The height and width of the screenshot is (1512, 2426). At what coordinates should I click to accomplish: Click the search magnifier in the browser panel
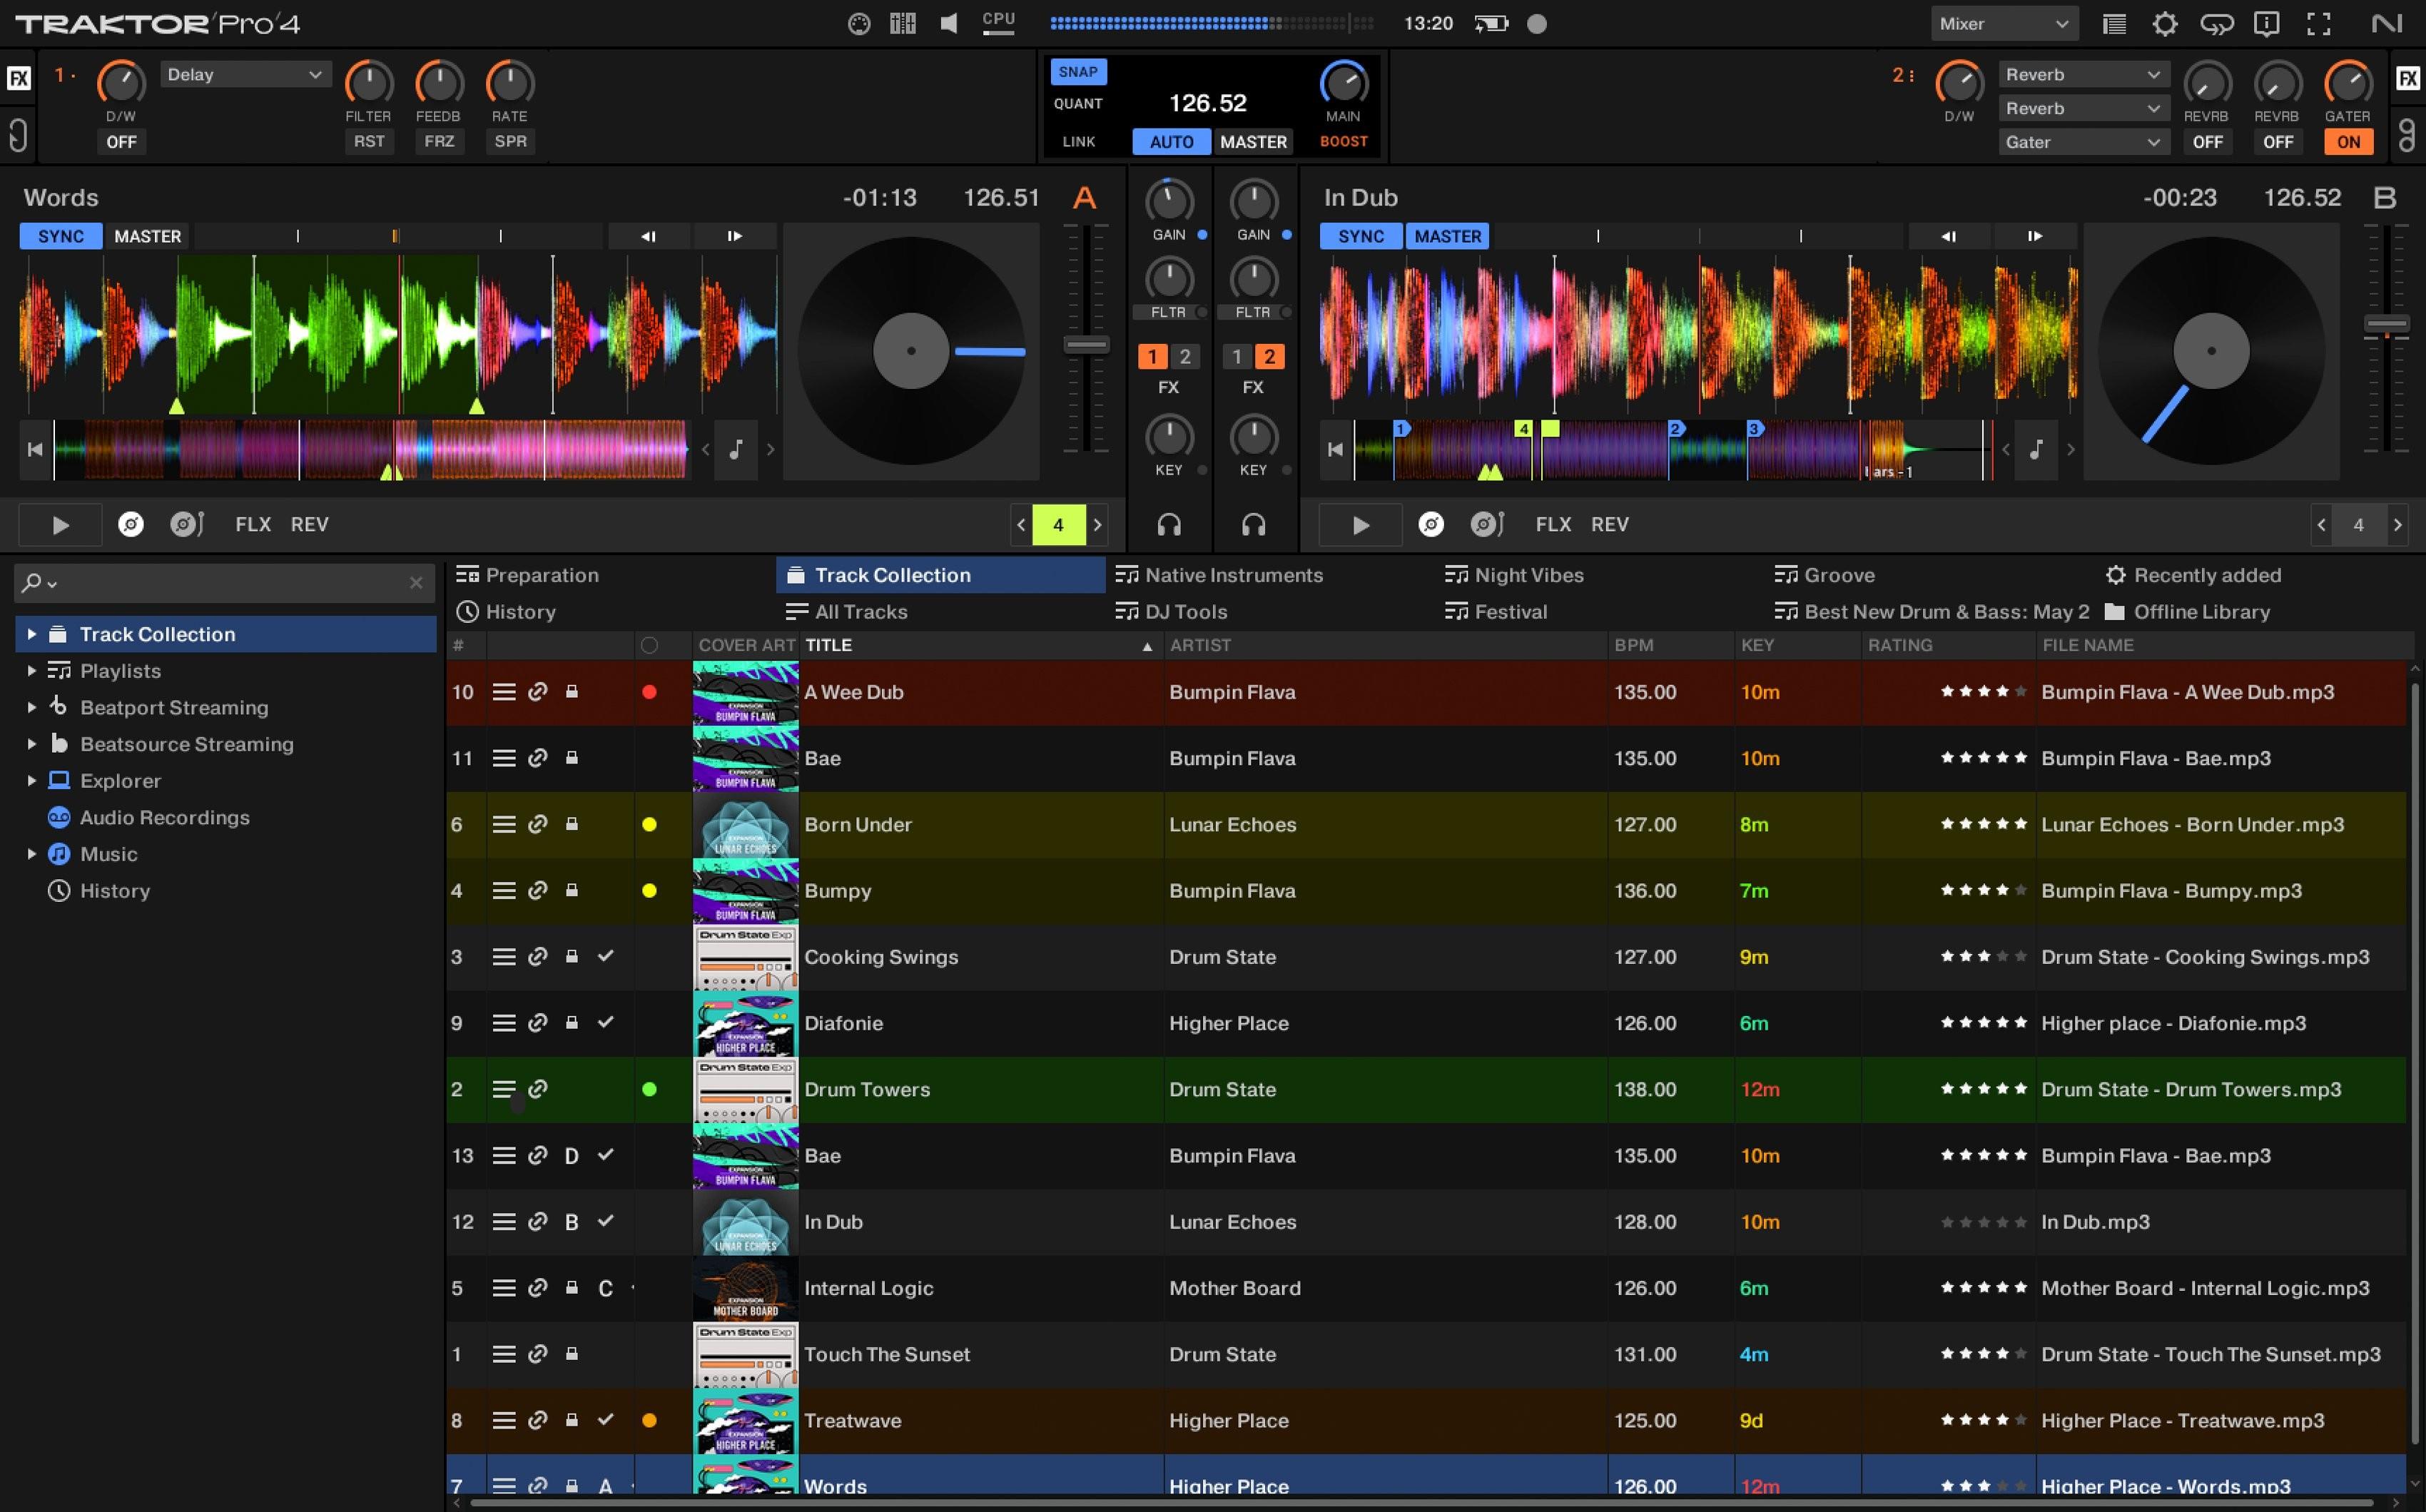33,582
